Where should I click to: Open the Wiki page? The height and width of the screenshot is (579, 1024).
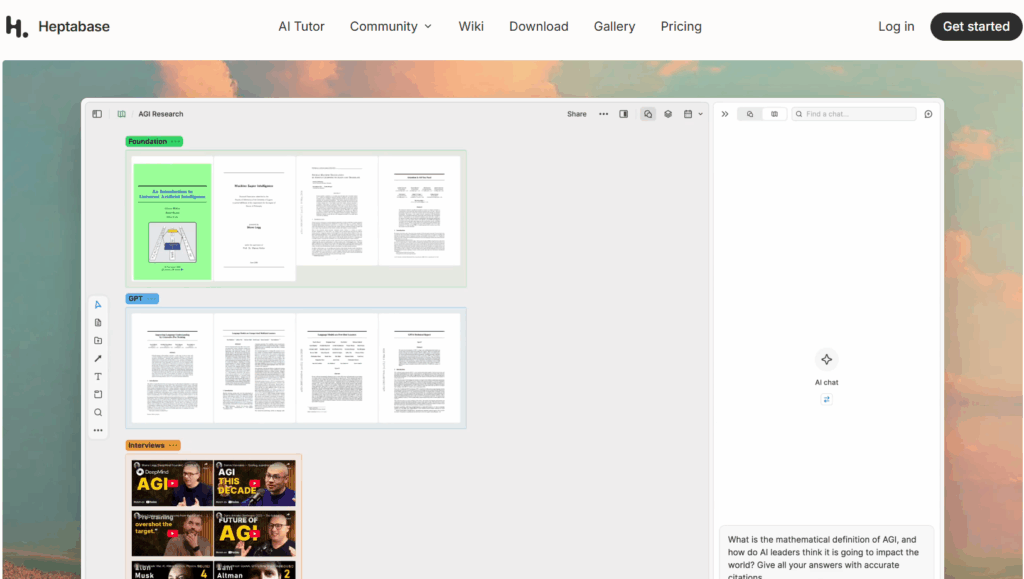[471, 27]
